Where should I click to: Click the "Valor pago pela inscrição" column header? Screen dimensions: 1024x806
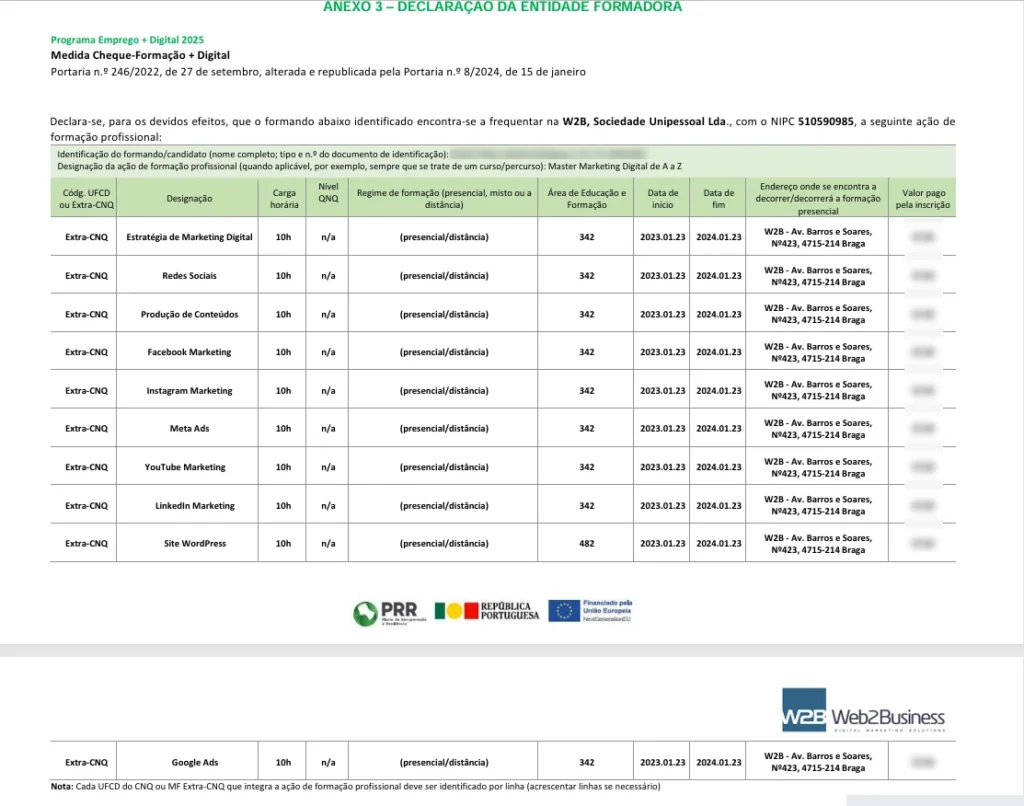coord(922,198)
